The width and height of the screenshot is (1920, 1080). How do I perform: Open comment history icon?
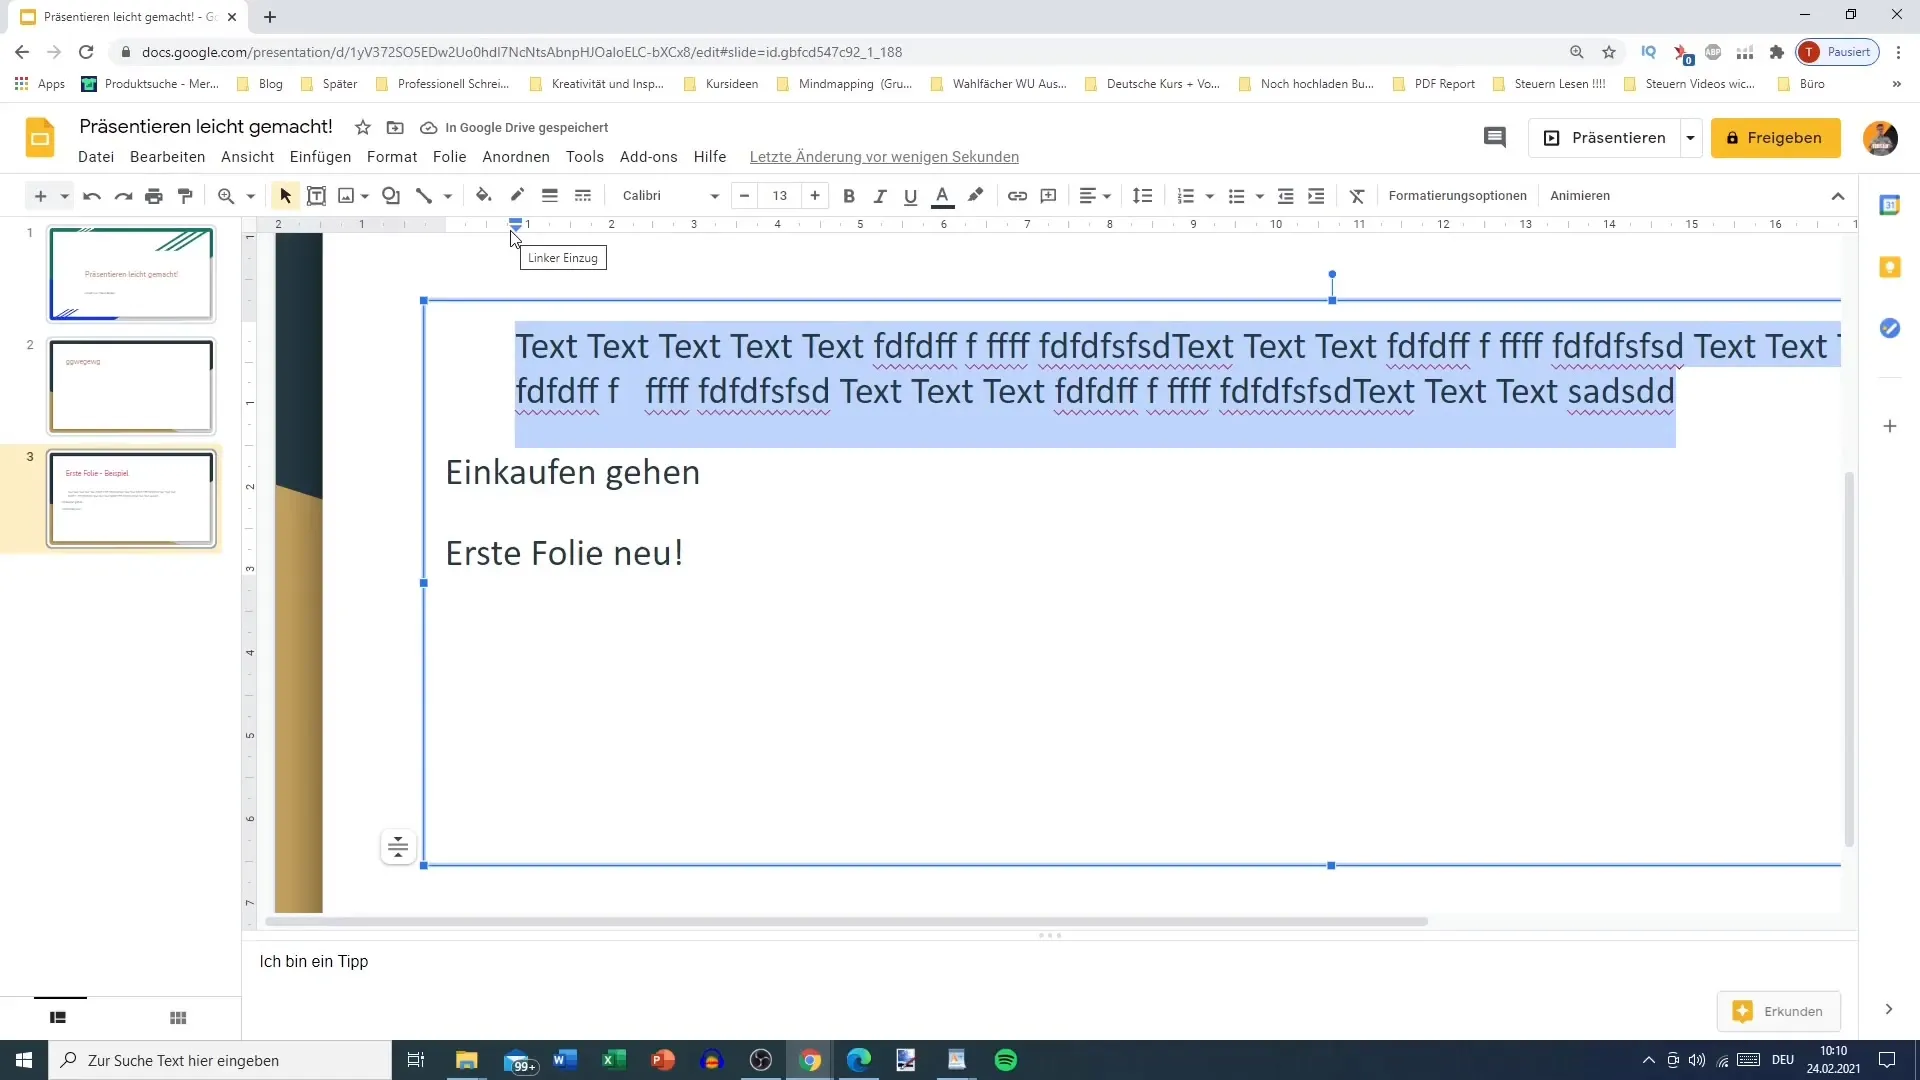[1495, 138]
